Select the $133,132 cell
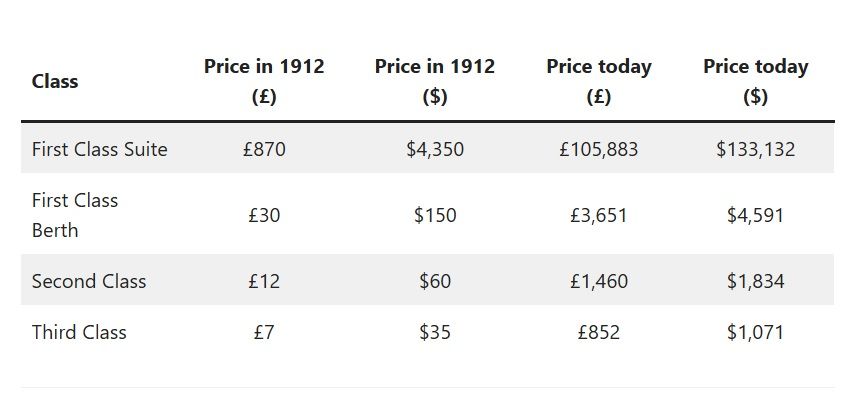 [x=756, y=149]
